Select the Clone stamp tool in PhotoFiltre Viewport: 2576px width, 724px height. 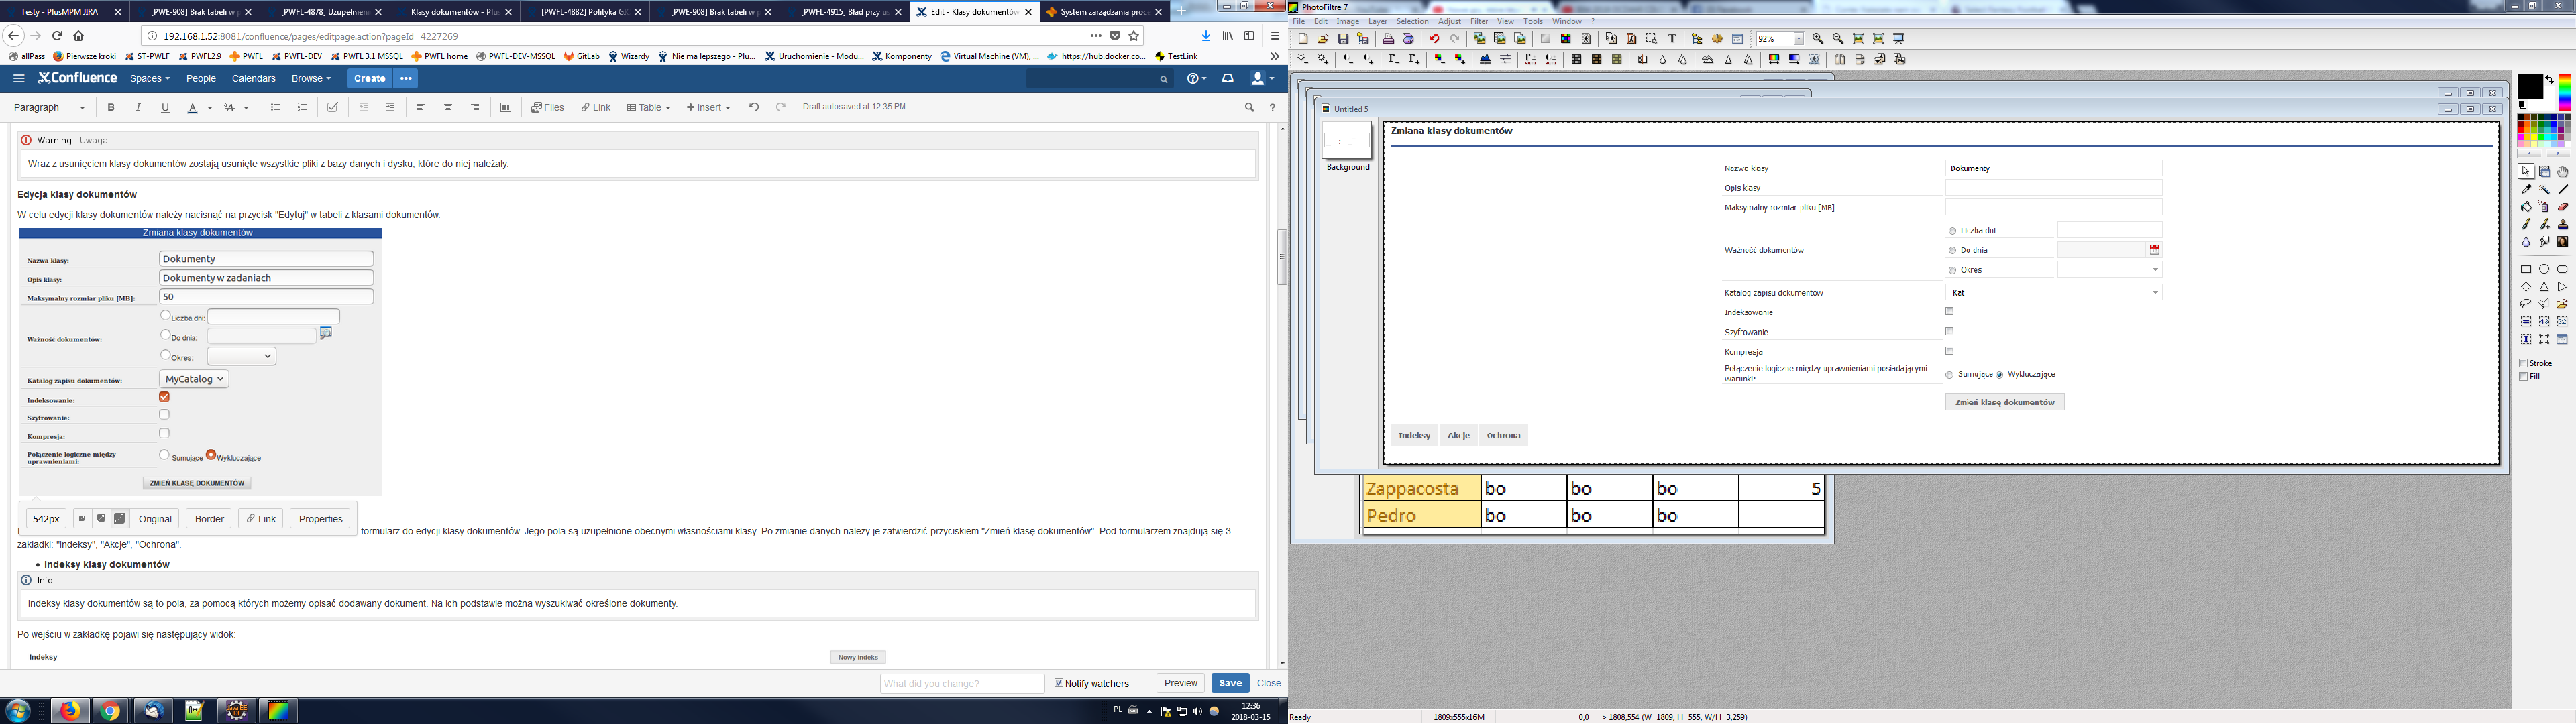tap(2563, 224)
